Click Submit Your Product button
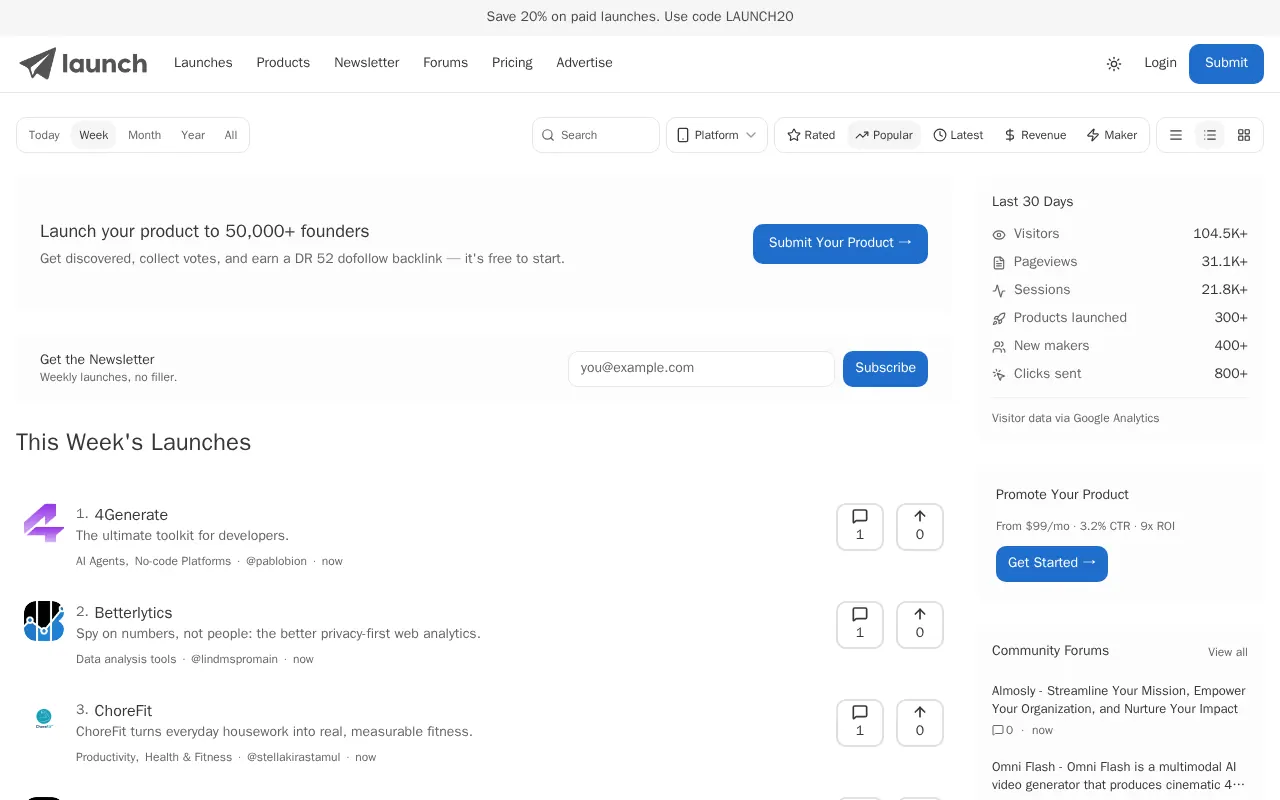 [840, 243]
